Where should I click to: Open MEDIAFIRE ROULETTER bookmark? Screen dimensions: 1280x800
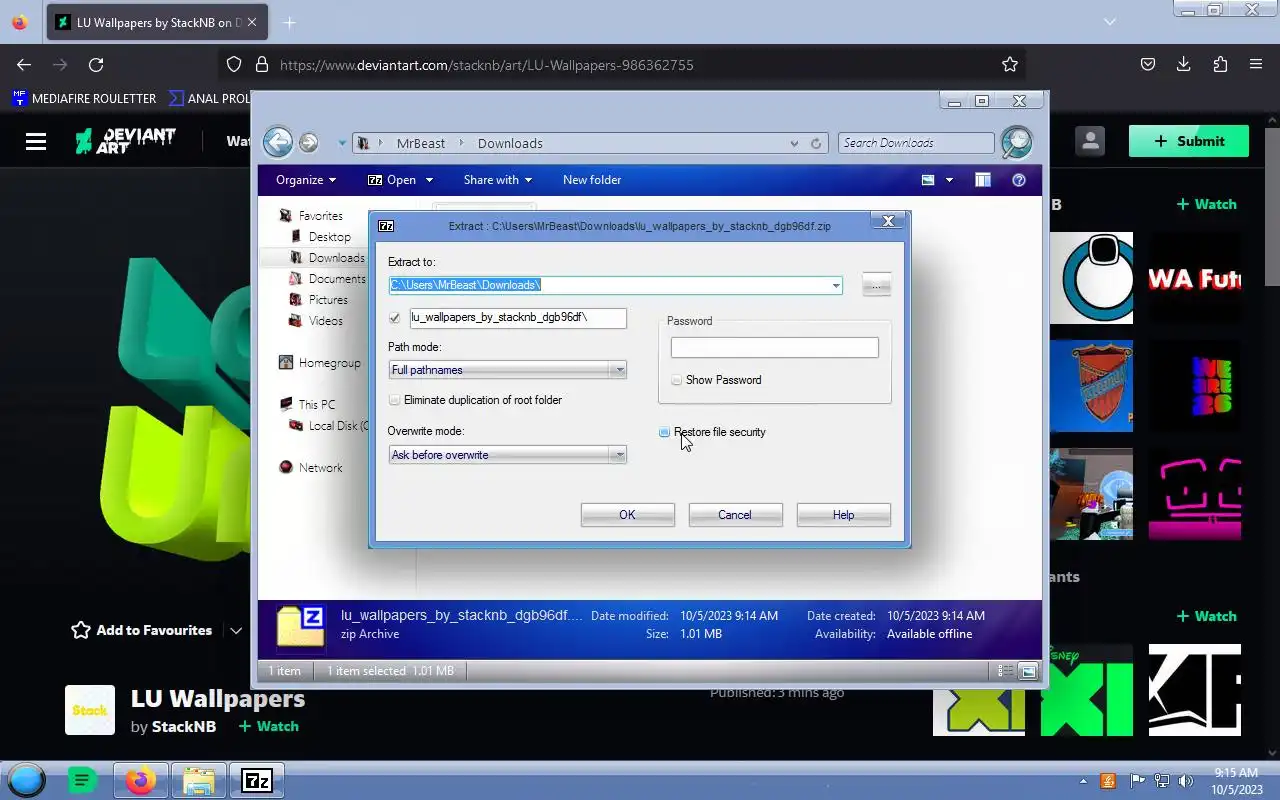click(x=84, y=98)
